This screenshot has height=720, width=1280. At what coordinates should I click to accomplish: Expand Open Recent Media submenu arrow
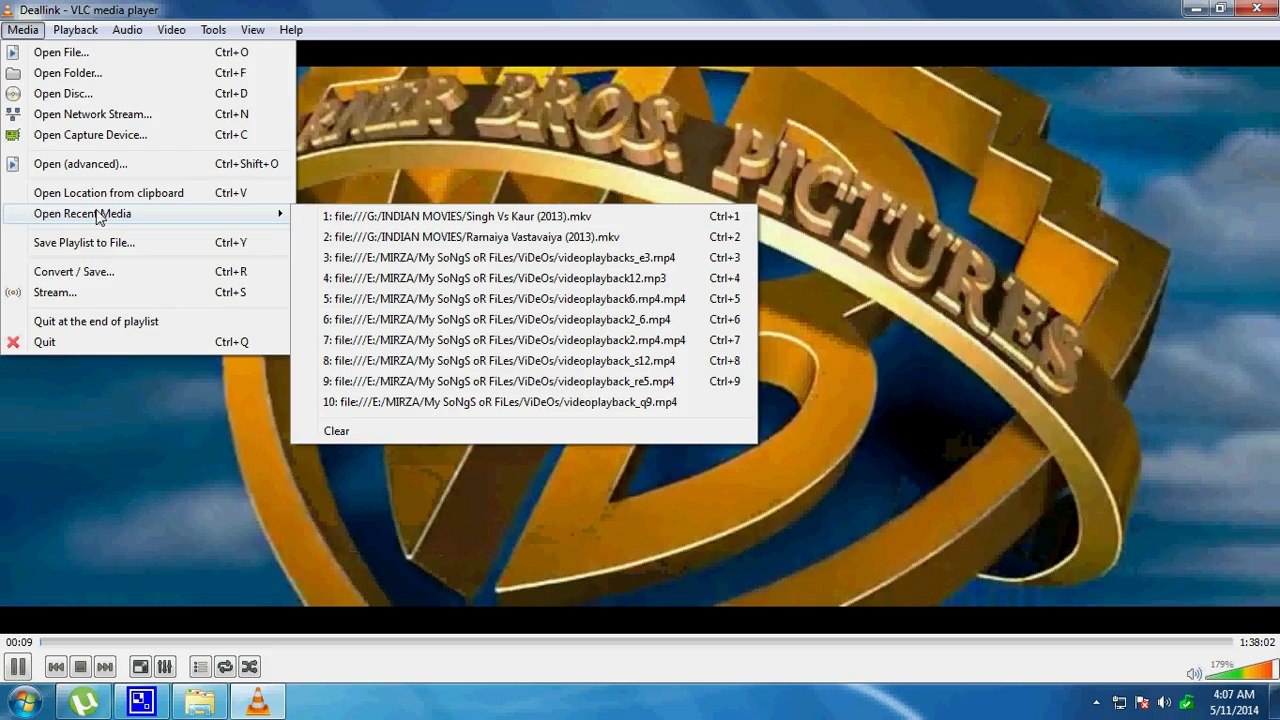pos(280,214)
